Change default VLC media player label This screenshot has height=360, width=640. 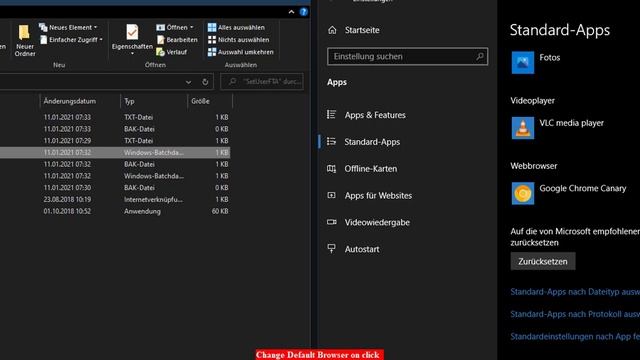click(571, 123)
